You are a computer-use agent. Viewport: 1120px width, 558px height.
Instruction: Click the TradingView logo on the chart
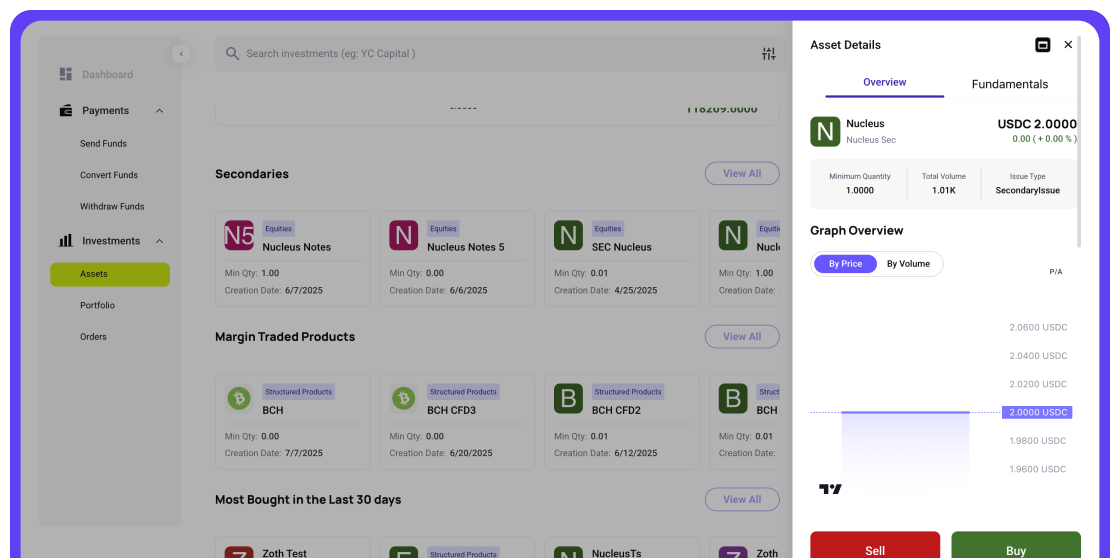pos(830,489)
